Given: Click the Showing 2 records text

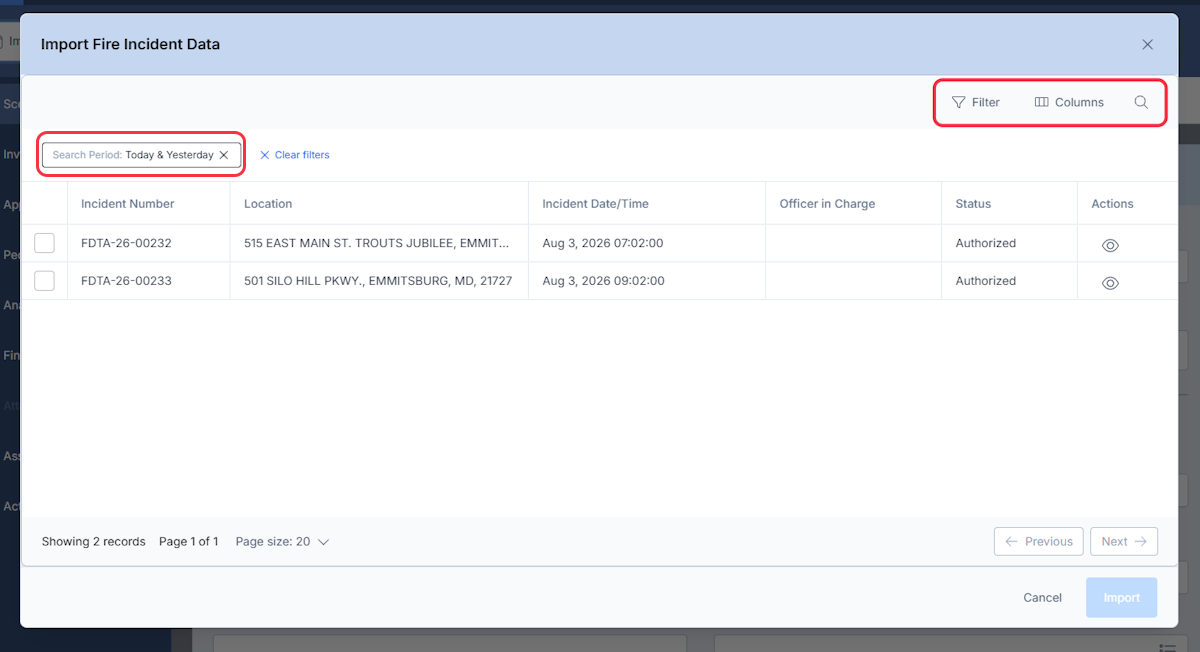Looking at the screenshot, I should point(93,542).
